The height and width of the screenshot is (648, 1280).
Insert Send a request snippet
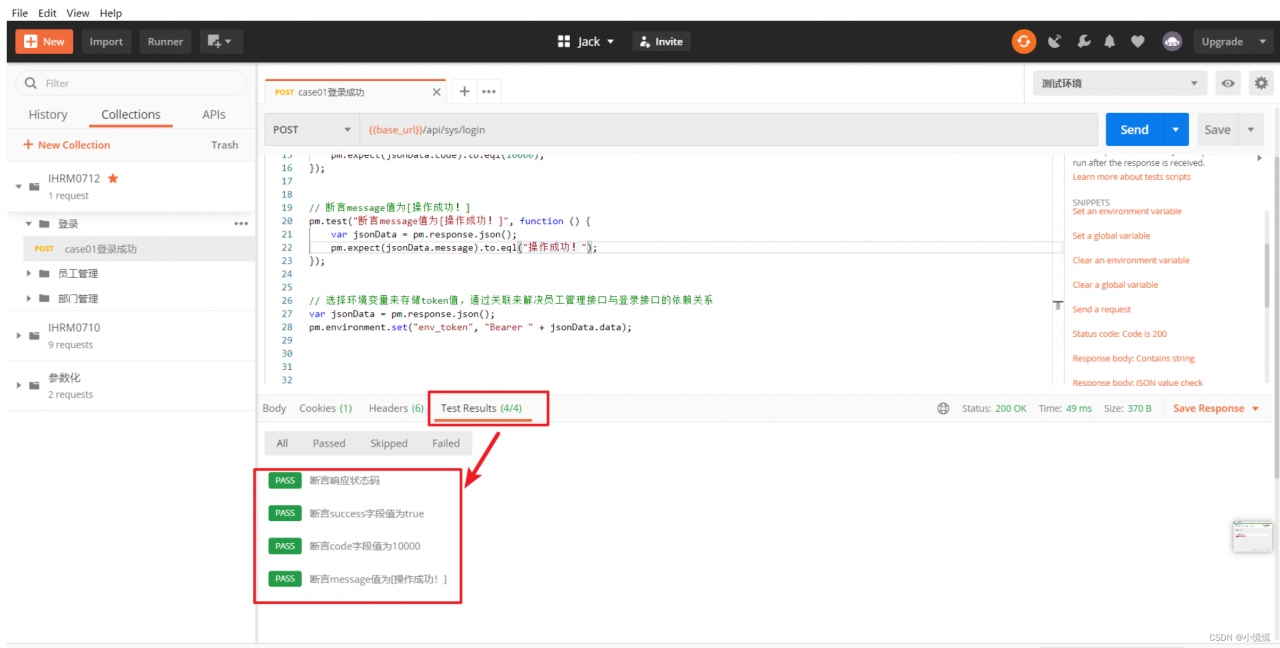(1102, 309)
